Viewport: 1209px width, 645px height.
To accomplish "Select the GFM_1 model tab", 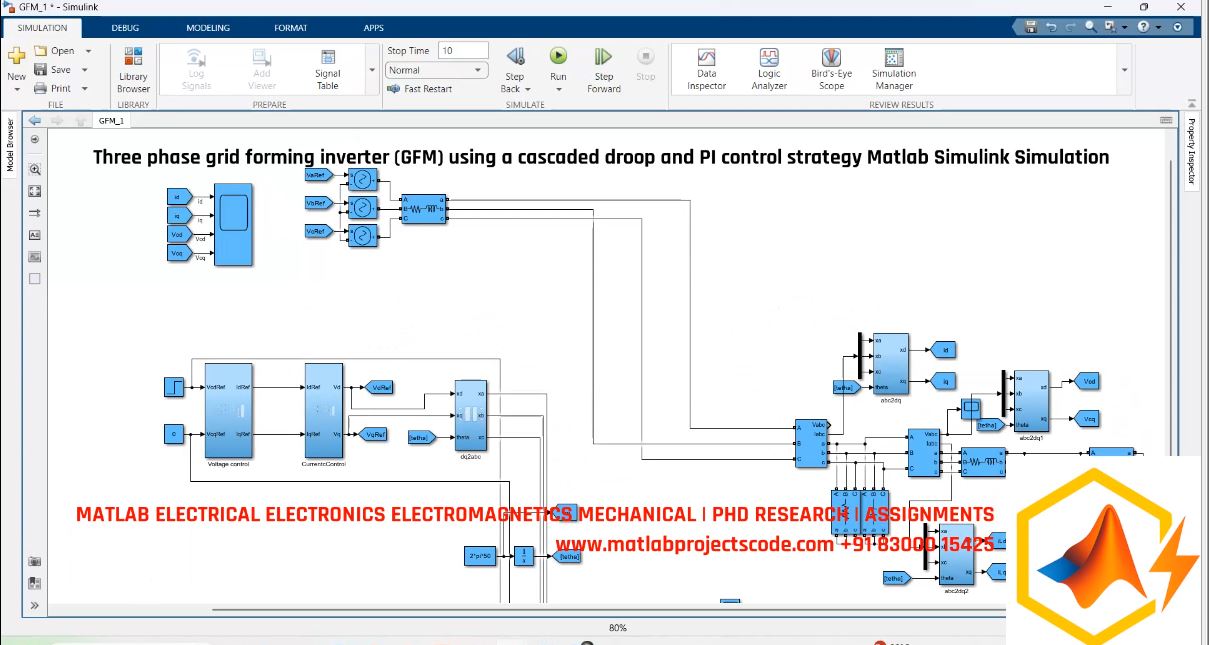I will tap(113, 122).
